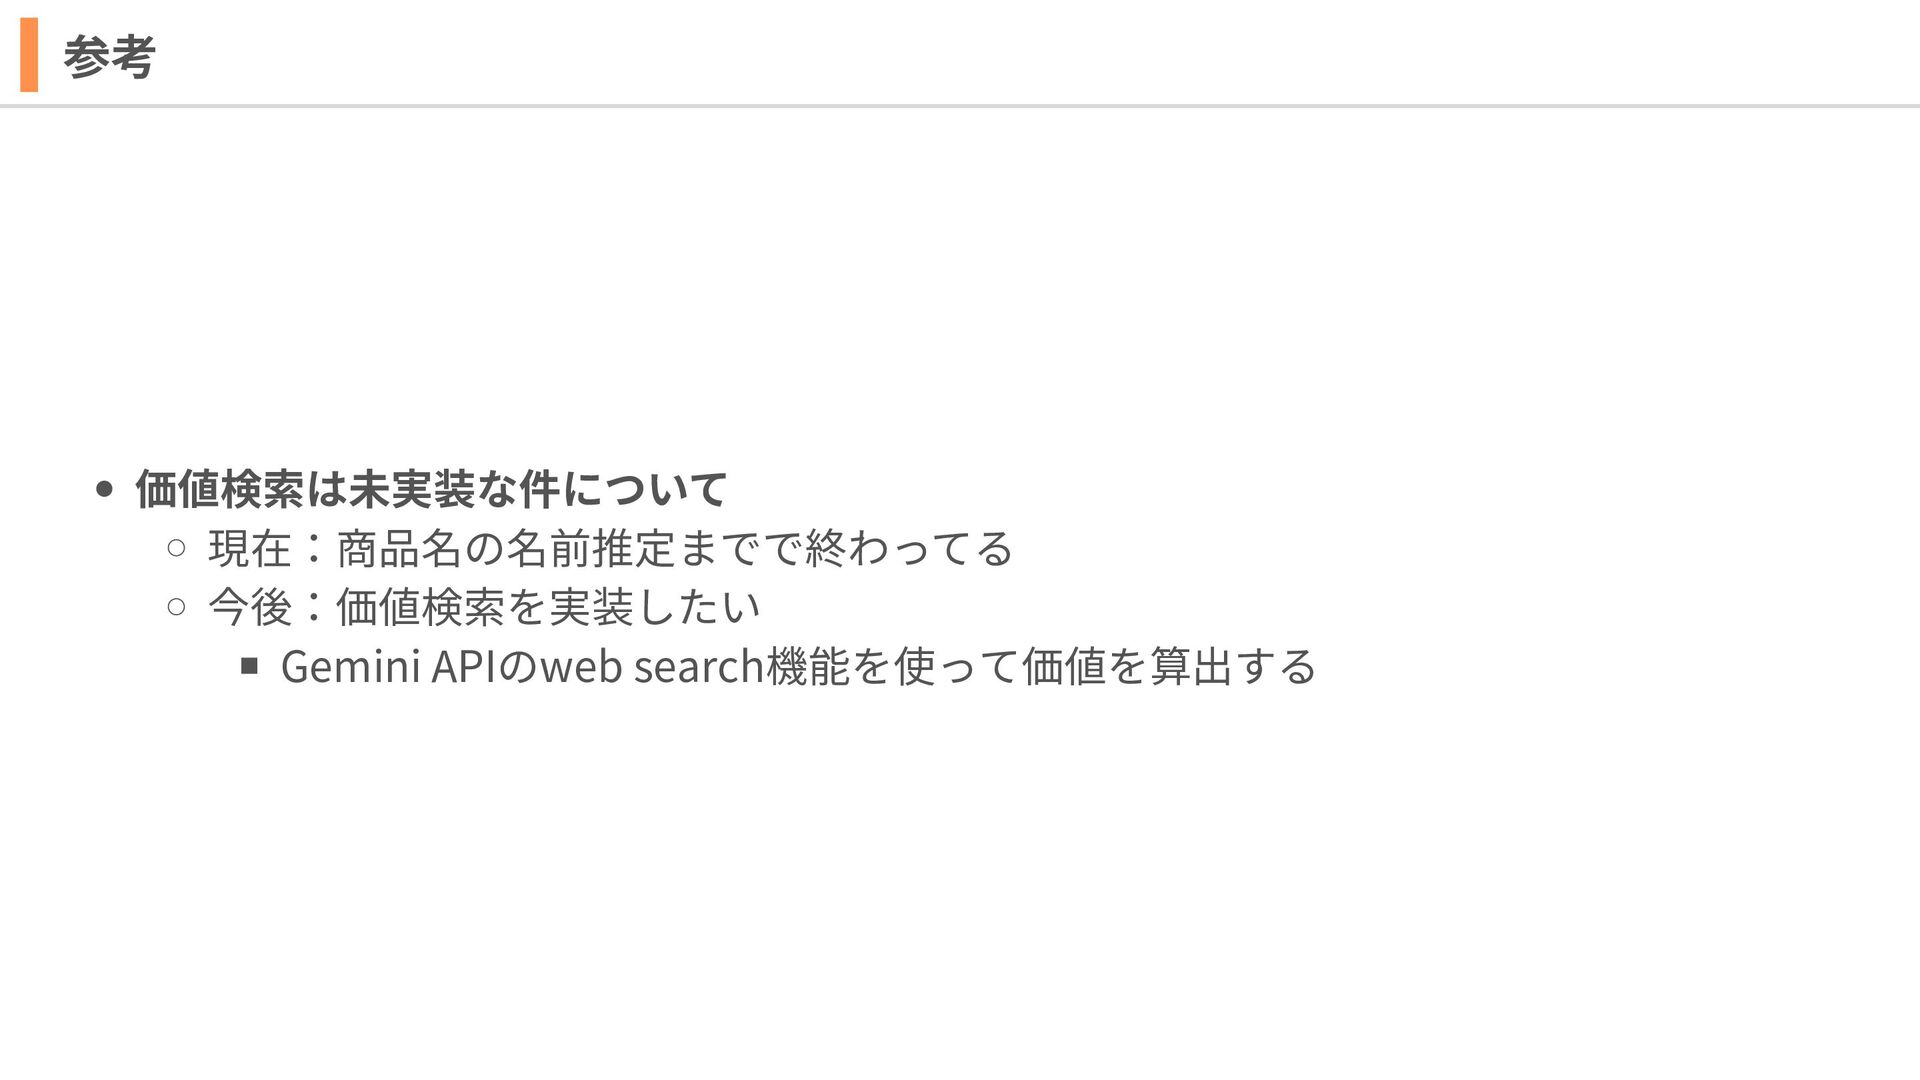Select the text 商品名の名前推定までで終わってる
Screen dimensions: 1920x1080
(675, 548)
